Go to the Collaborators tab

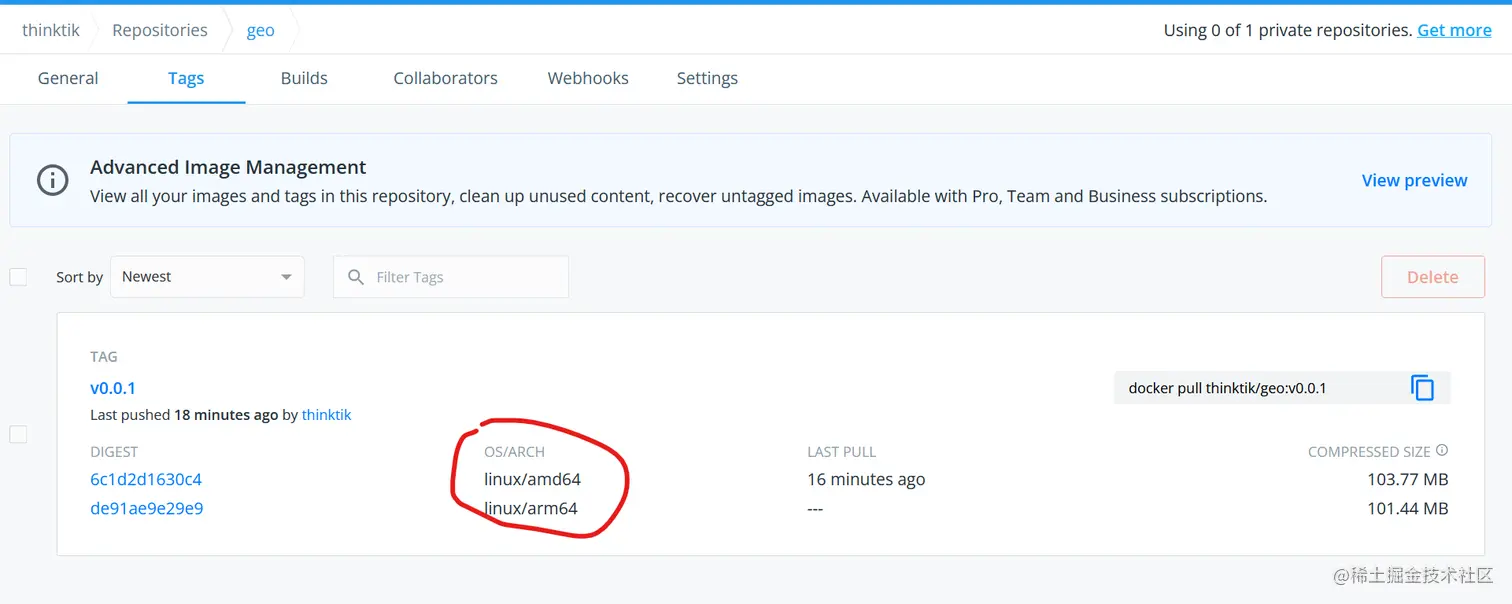tap(445, 78)
